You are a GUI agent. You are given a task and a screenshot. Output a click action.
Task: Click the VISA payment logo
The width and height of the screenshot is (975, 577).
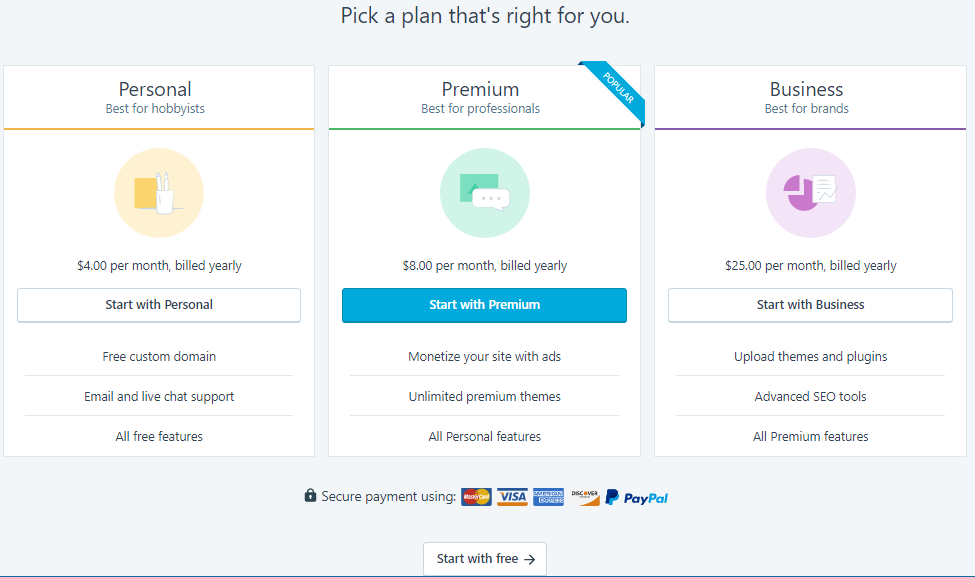click(x=512, y=497)
